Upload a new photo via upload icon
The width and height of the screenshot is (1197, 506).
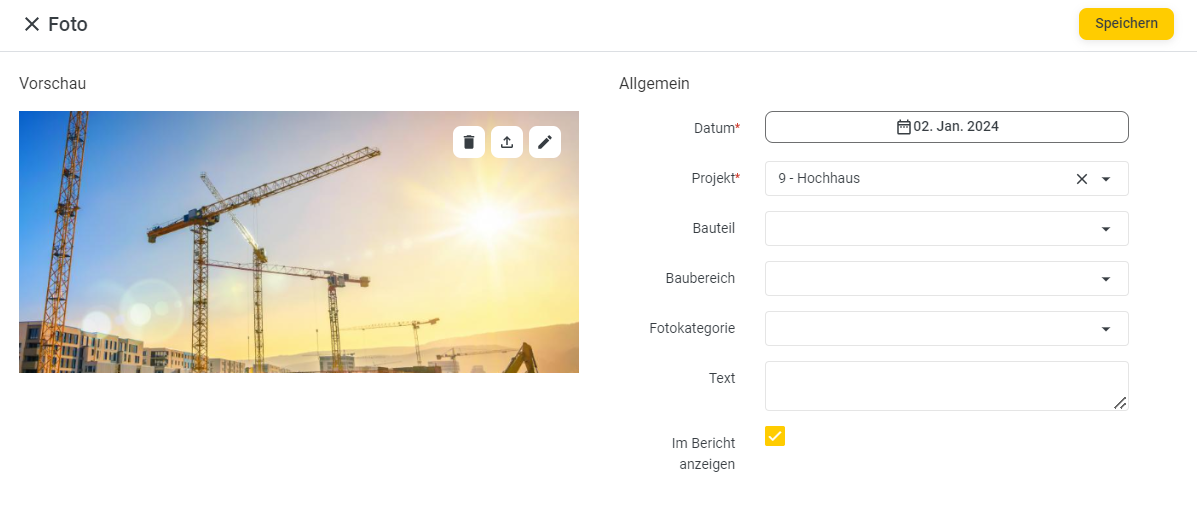click(x=507, y=142)
